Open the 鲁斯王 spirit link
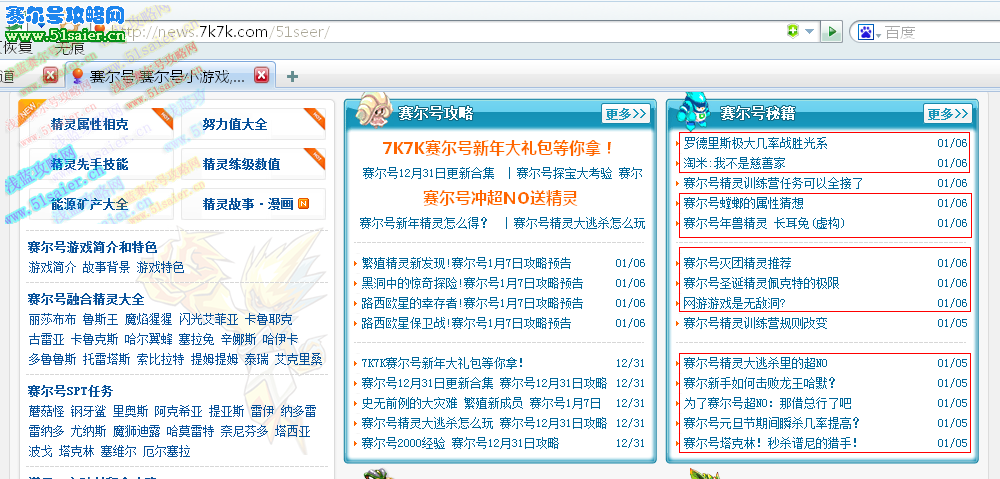 (x=100, y=320)
